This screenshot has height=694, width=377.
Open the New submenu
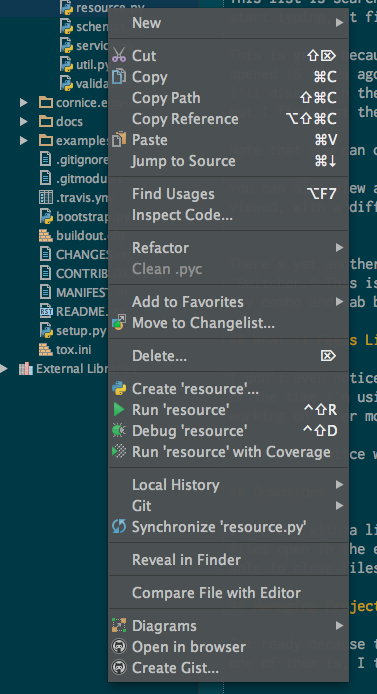(x=228, y=23)
